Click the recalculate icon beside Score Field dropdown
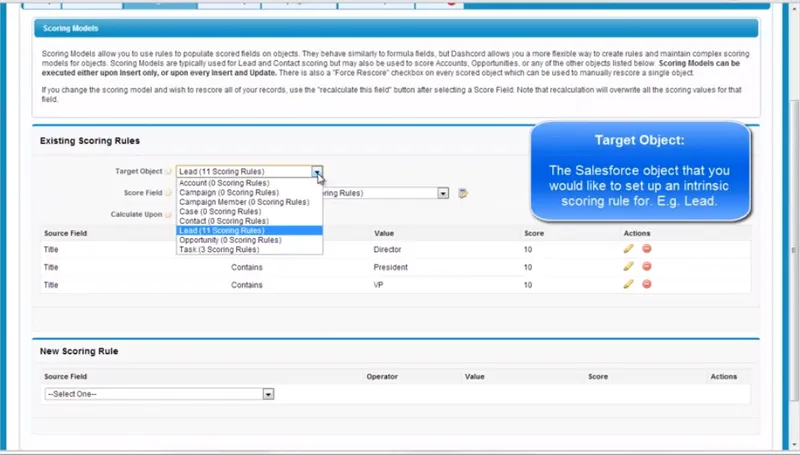800x455 pixels. pos(463,193)
